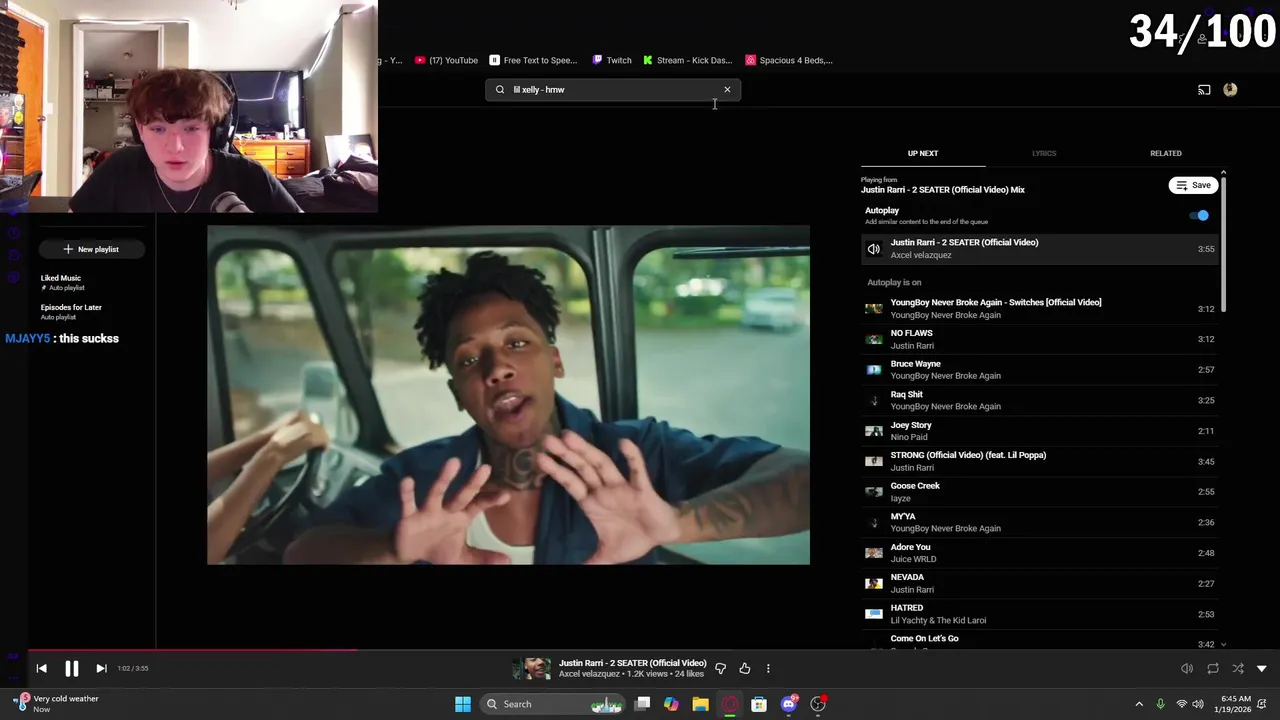
Task: Click the Bruce Wayne song thumbnail
Action: tap(874, 370)
